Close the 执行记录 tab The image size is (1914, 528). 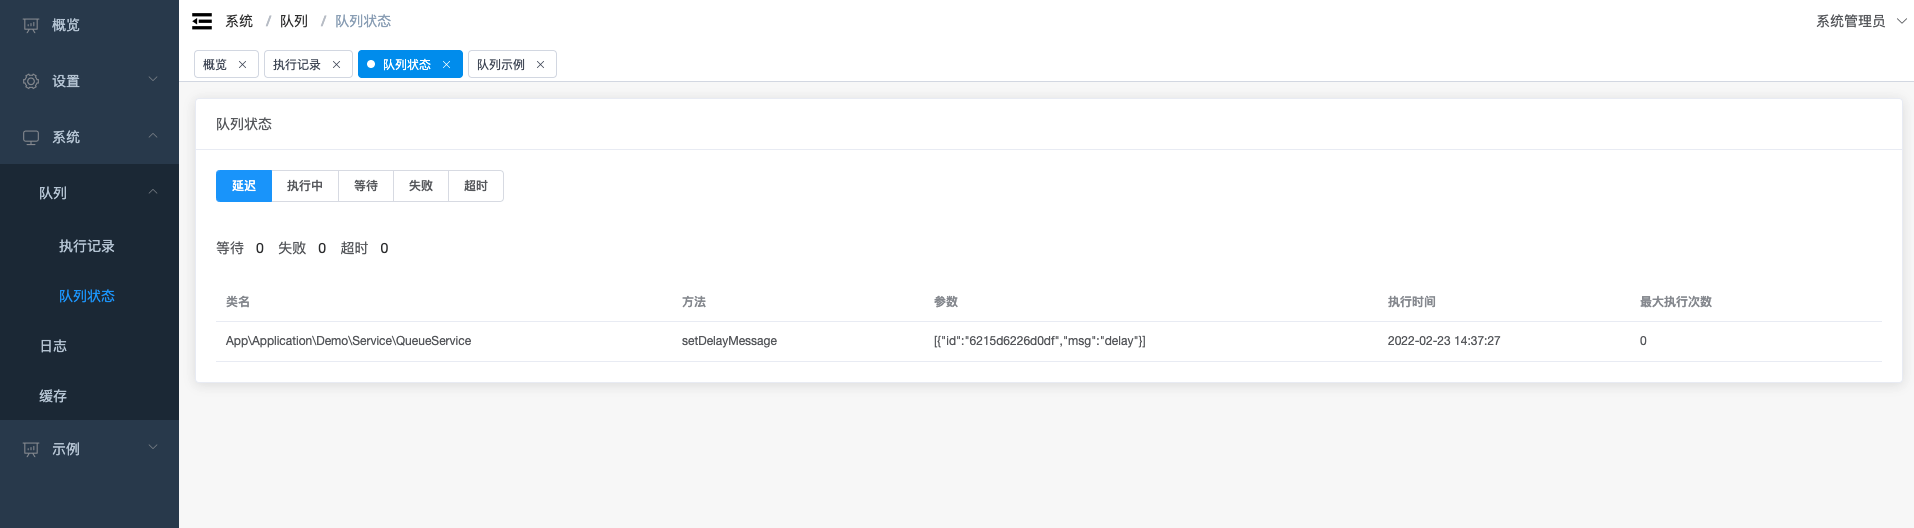pyautogui.click(x=336, y=65)
